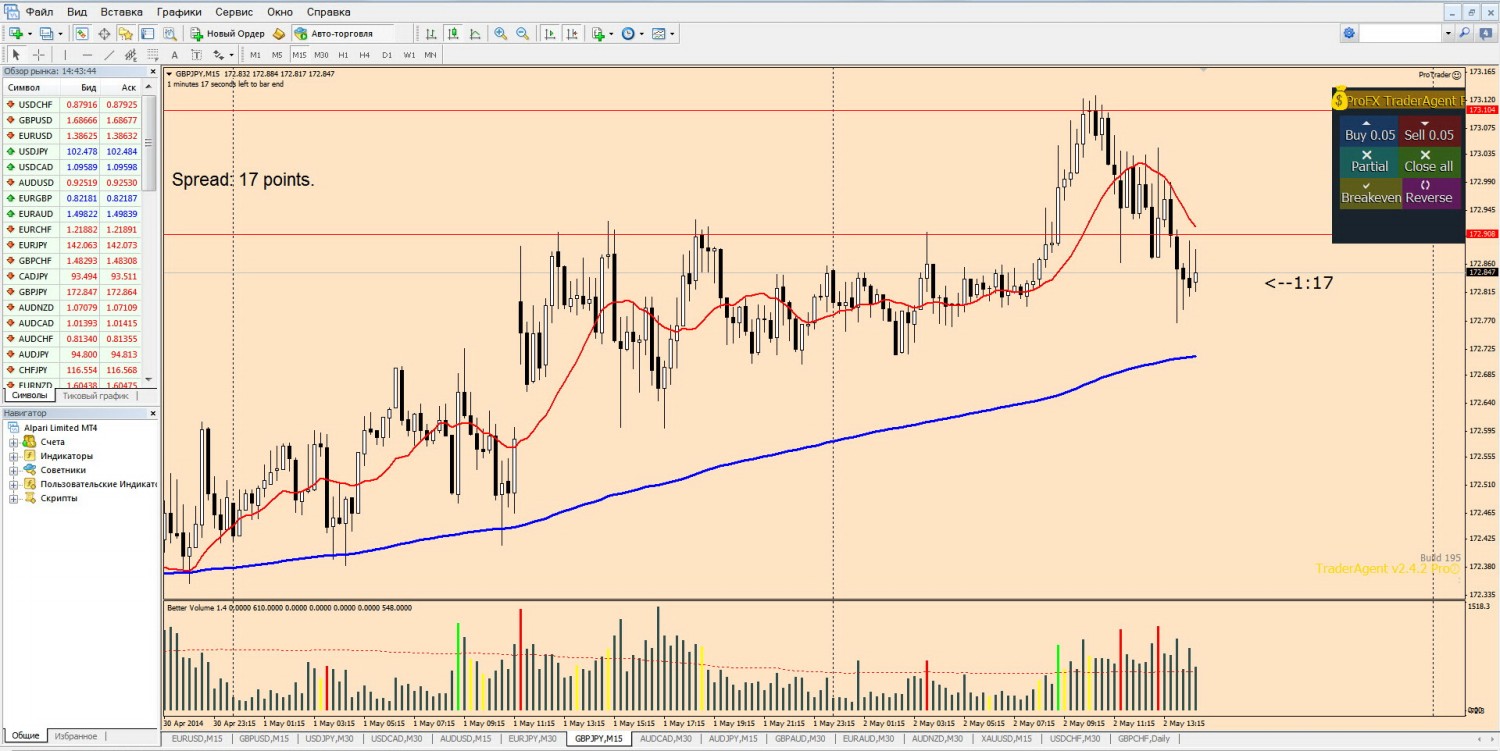Viewport: 1500px width, 751px height.
Task: Select the crosshair tool
Action: [x=39, y=55]
